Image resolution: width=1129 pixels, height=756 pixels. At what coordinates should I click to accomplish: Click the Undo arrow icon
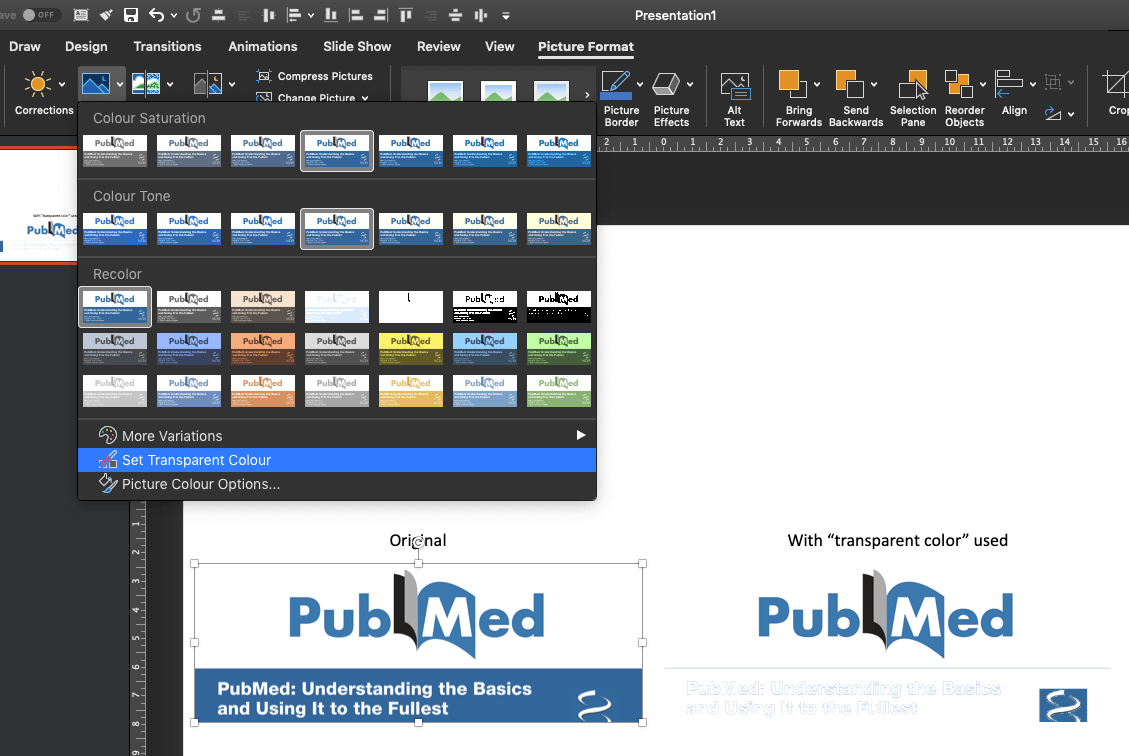(156, 14)
